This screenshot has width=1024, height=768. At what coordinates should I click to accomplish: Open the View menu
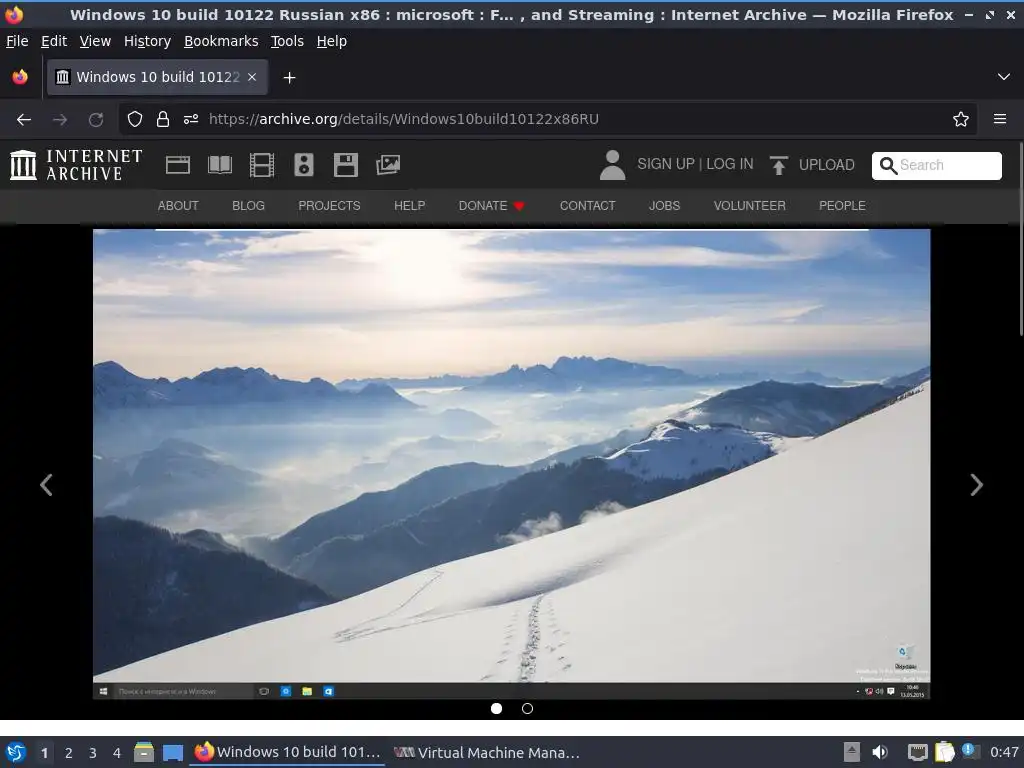click(95, 41)
